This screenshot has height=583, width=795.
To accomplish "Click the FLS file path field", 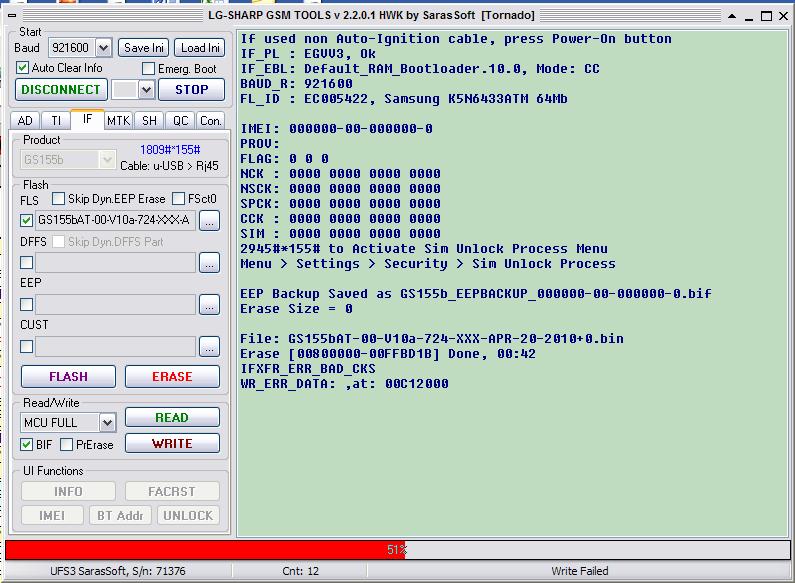I will point(116,221).
